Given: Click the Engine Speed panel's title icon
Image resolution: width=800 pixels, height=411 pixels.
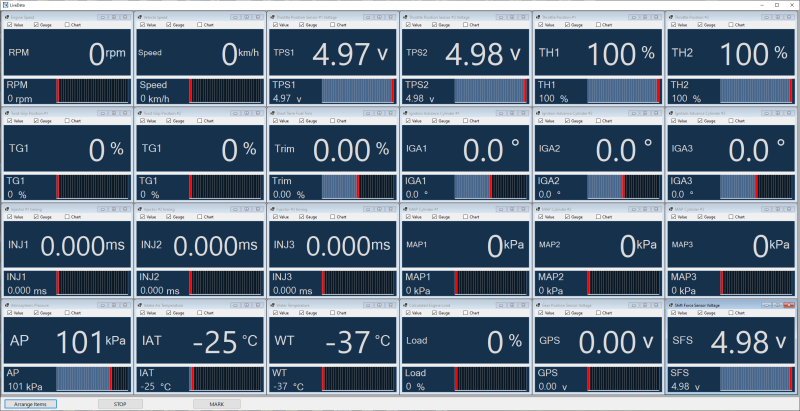Looking at the screenshot, I should pos(7,17).
